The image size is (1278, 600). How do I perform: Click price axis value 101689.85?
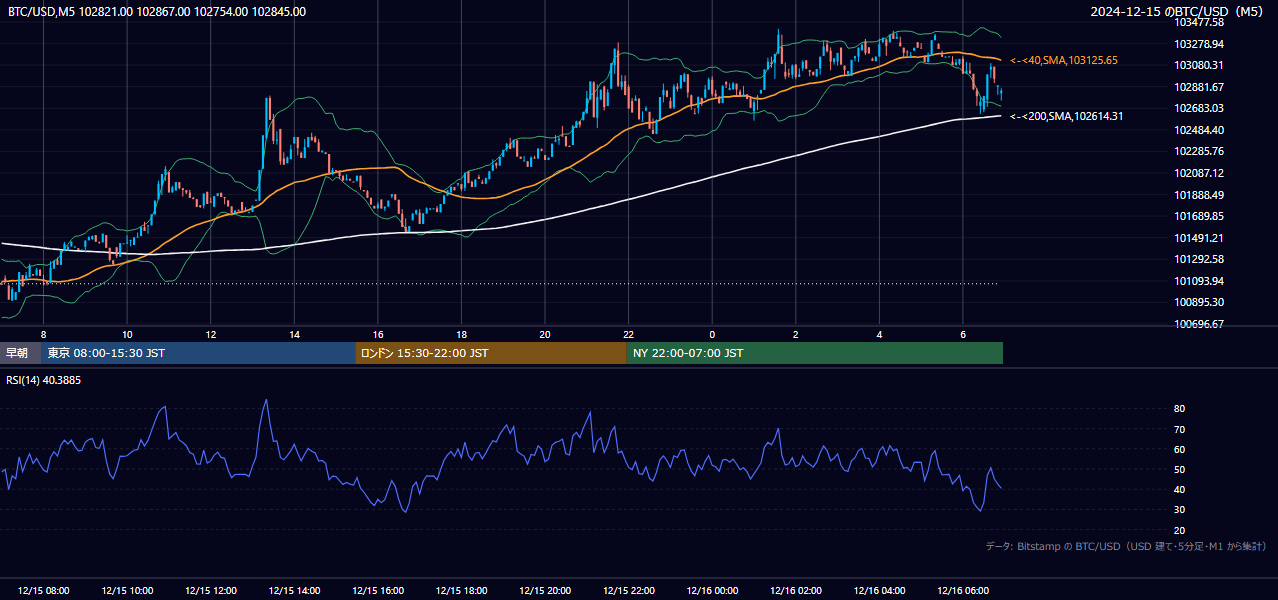(1199, 216)
